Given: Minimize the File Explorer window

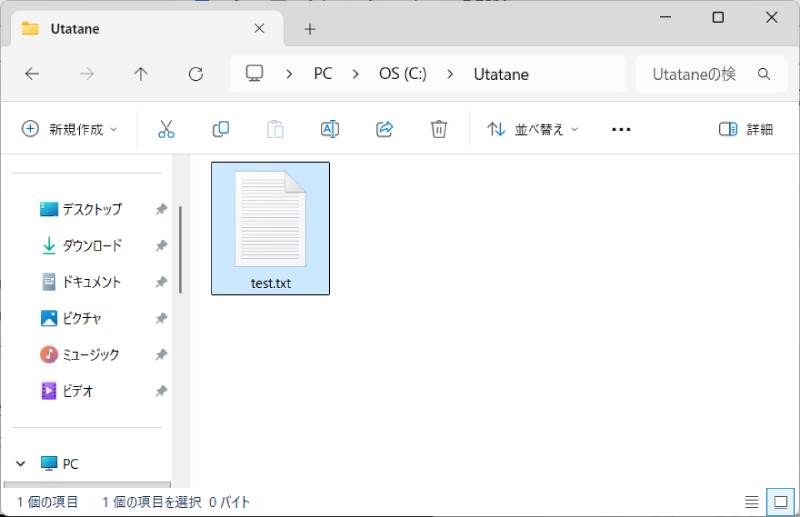Looking at the screenshot, I should [x=665, y=17].
